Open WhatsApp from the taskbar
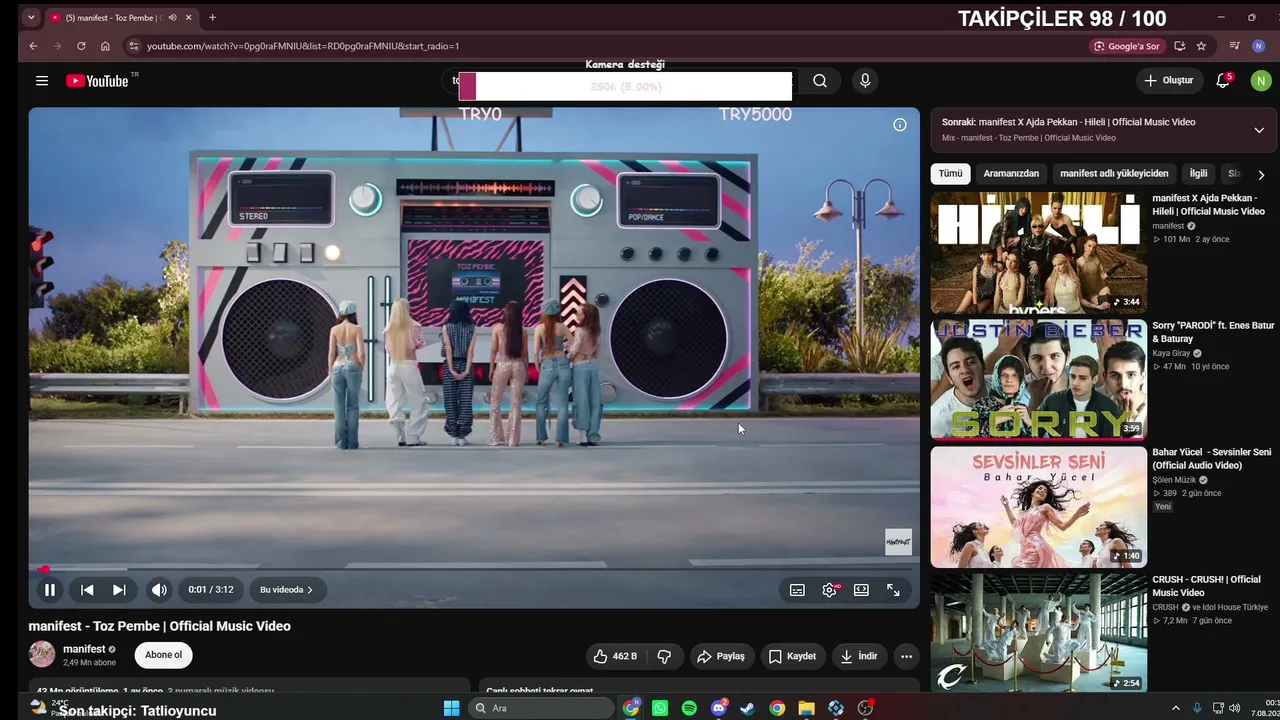This screenshot has width=1280, height=720. pyautogui.click(x=660, y=708)
